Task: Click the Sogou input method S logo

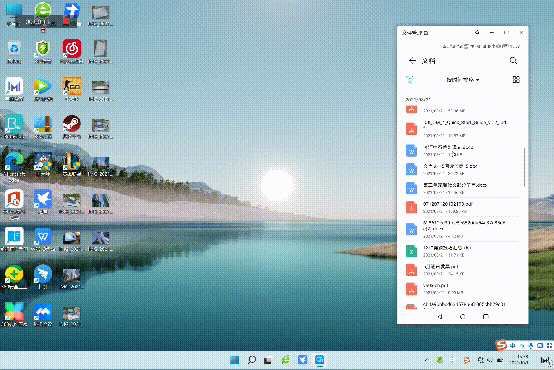Action: tap(501, 345)
